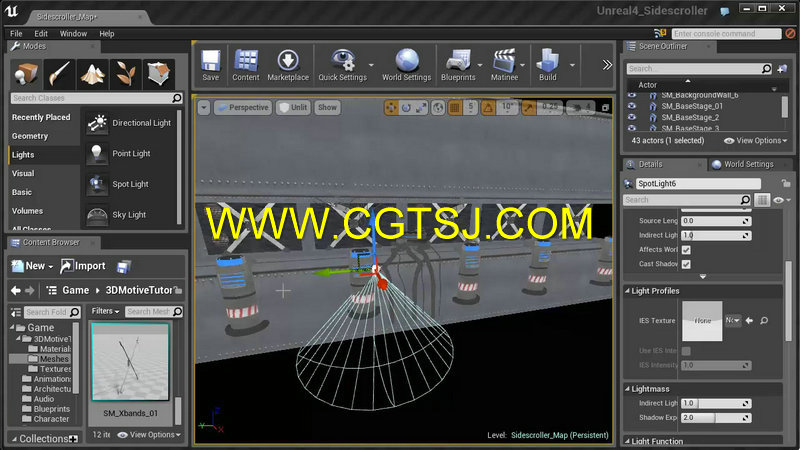
Task: Maximize the viewport with restore icon
Action: pos(605,108)
